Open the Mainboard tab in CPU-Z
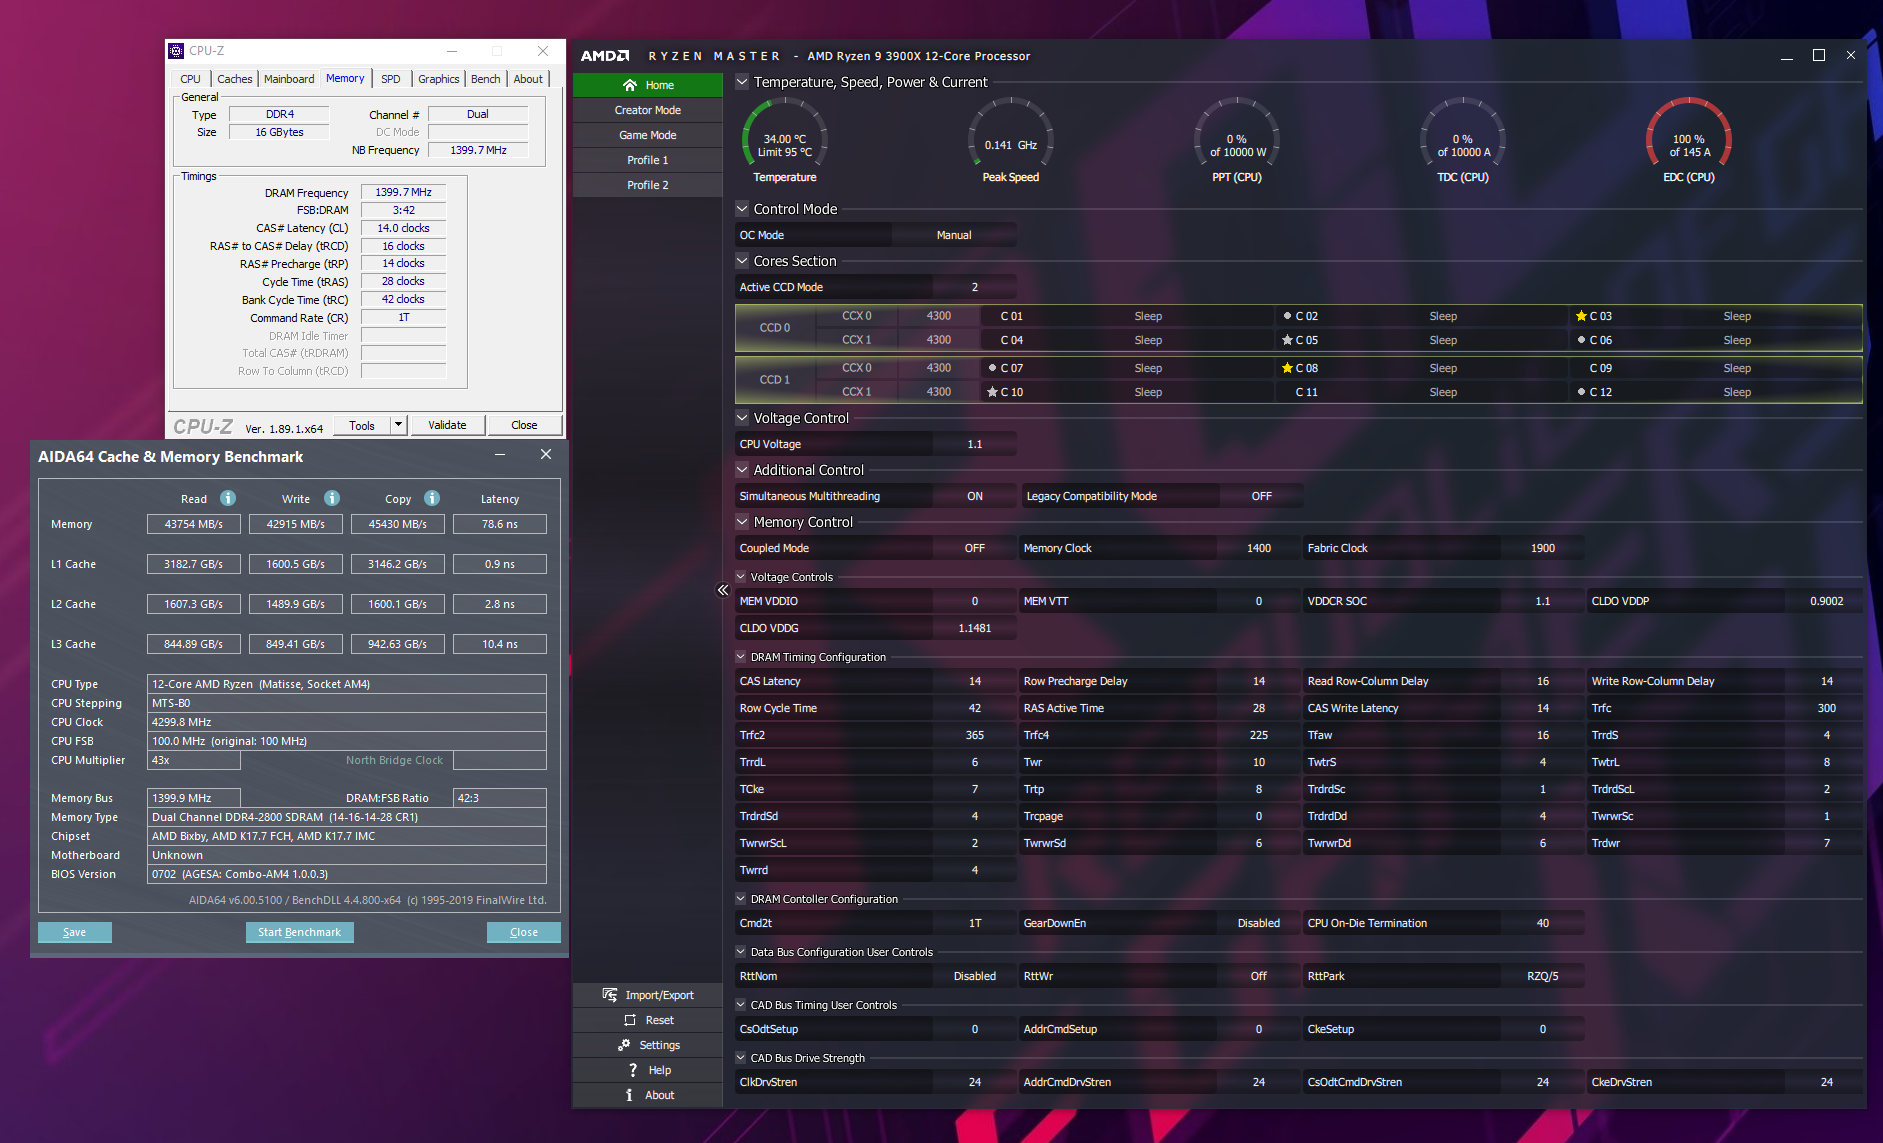 point(289,79)
